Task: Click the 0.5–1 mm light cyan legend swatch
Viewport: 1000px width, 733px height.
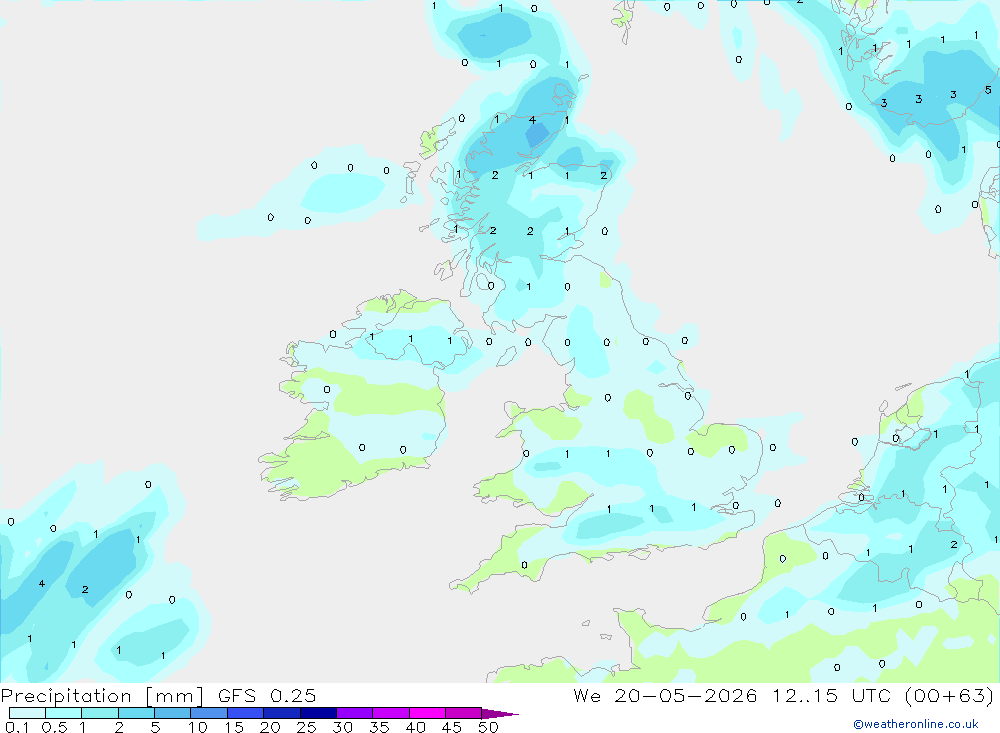Action: click(x=63, y=713)
